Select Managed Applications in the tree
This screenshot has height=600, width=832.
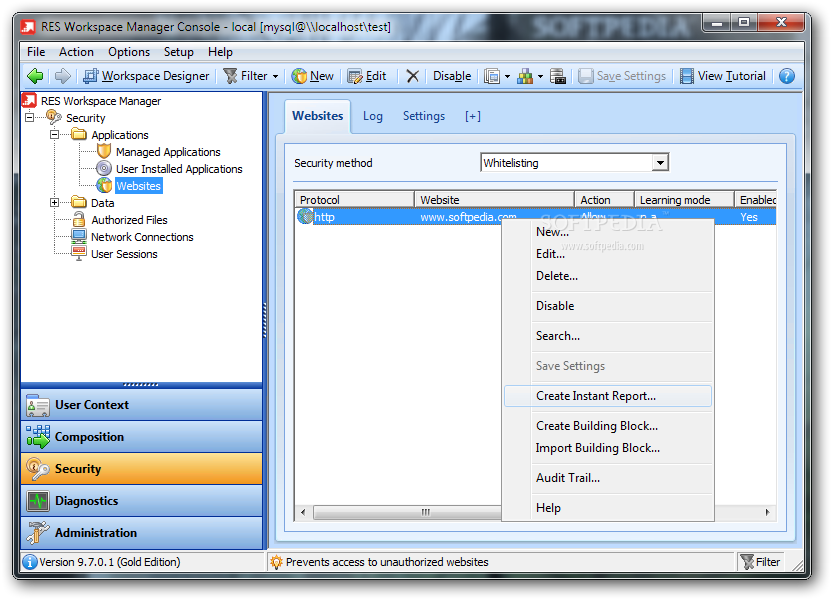click(168, 152)
